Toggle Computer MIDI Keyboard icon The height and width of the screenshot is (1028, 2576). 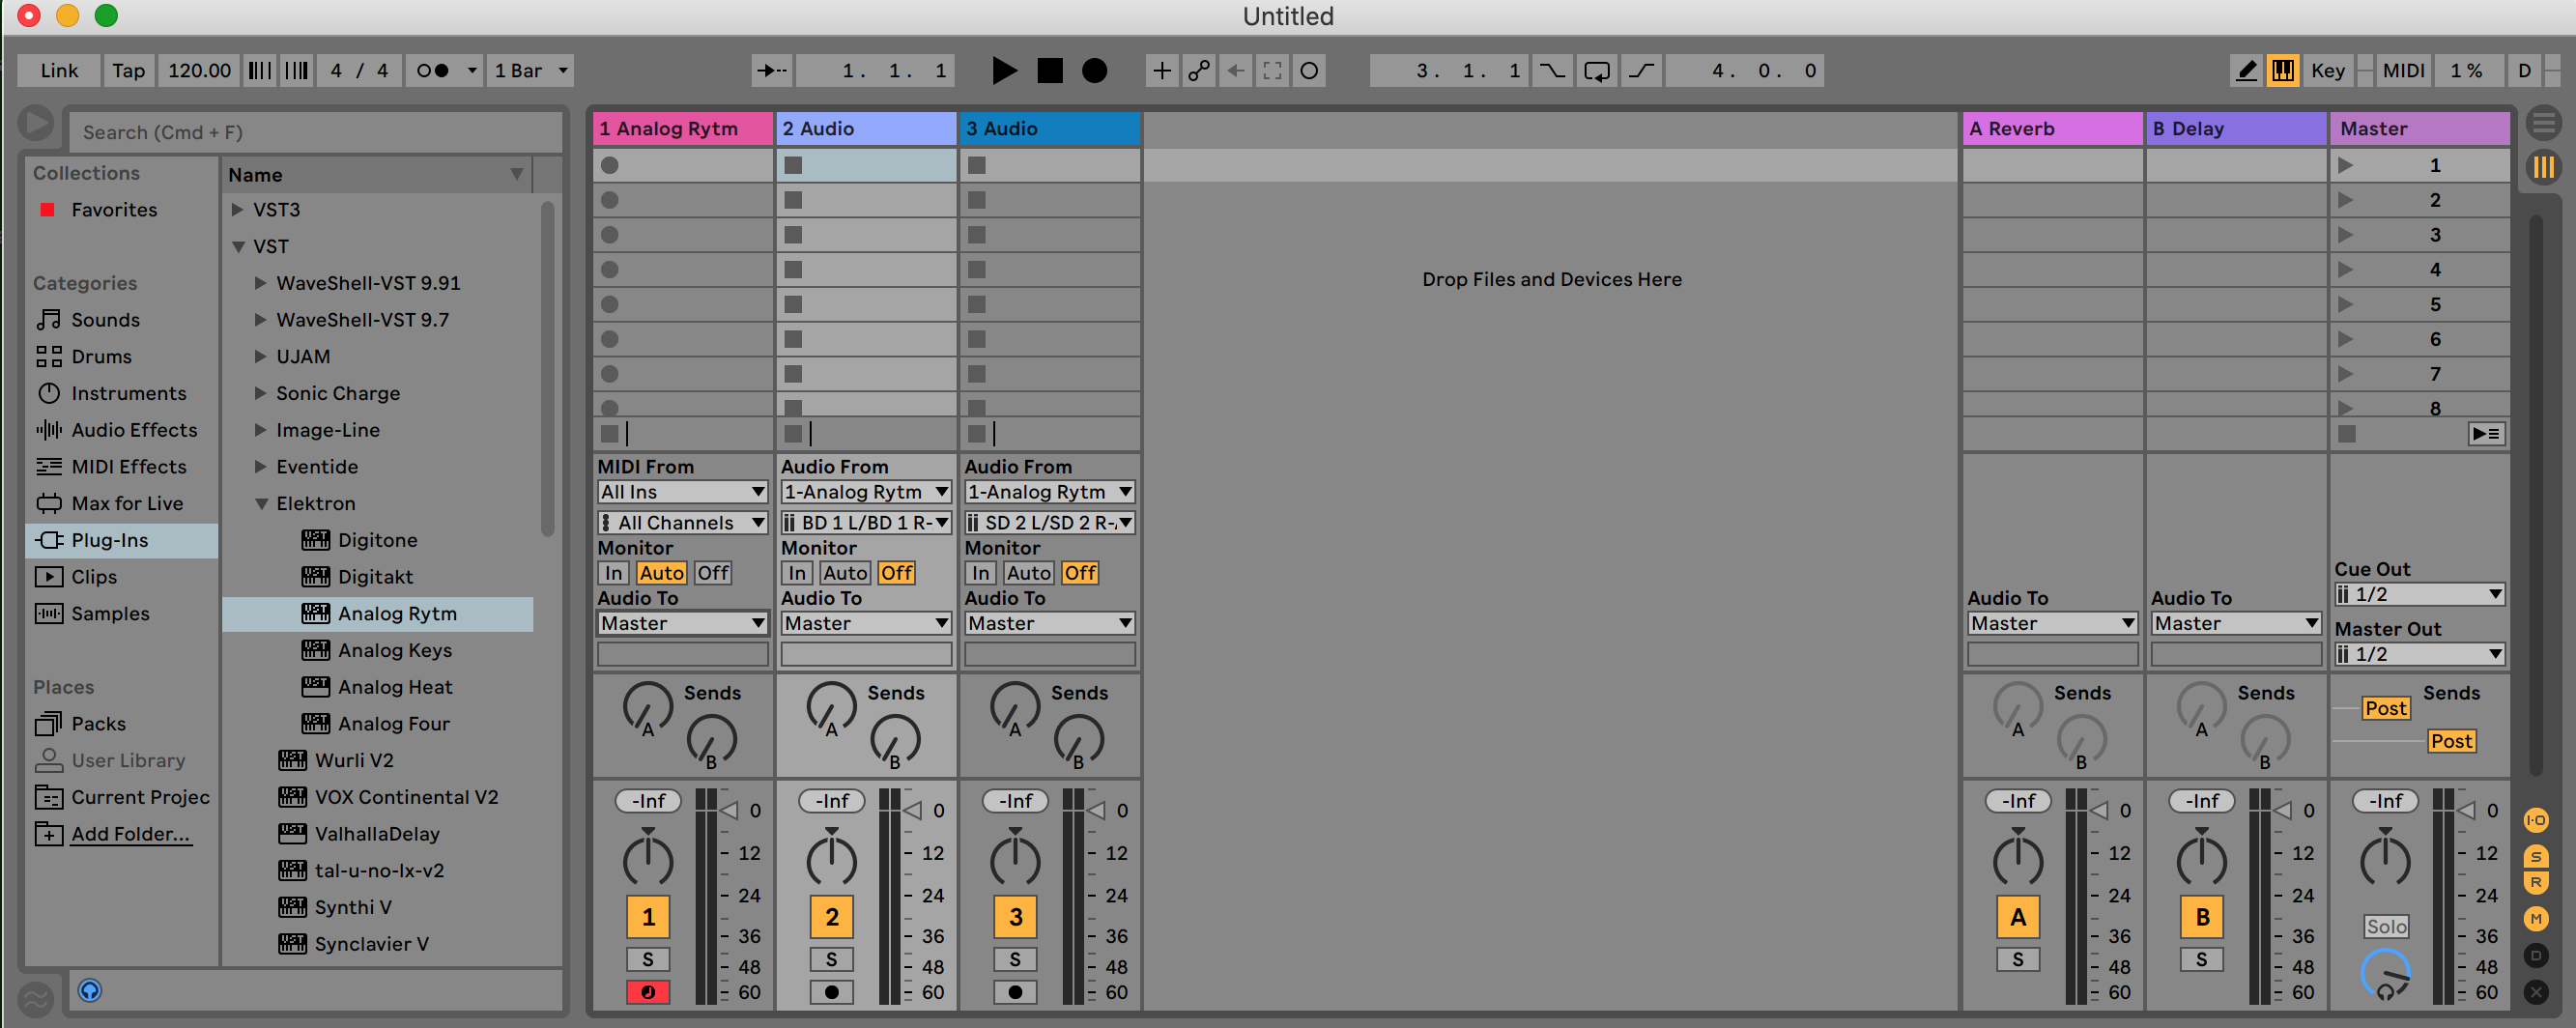point(2283,71)
